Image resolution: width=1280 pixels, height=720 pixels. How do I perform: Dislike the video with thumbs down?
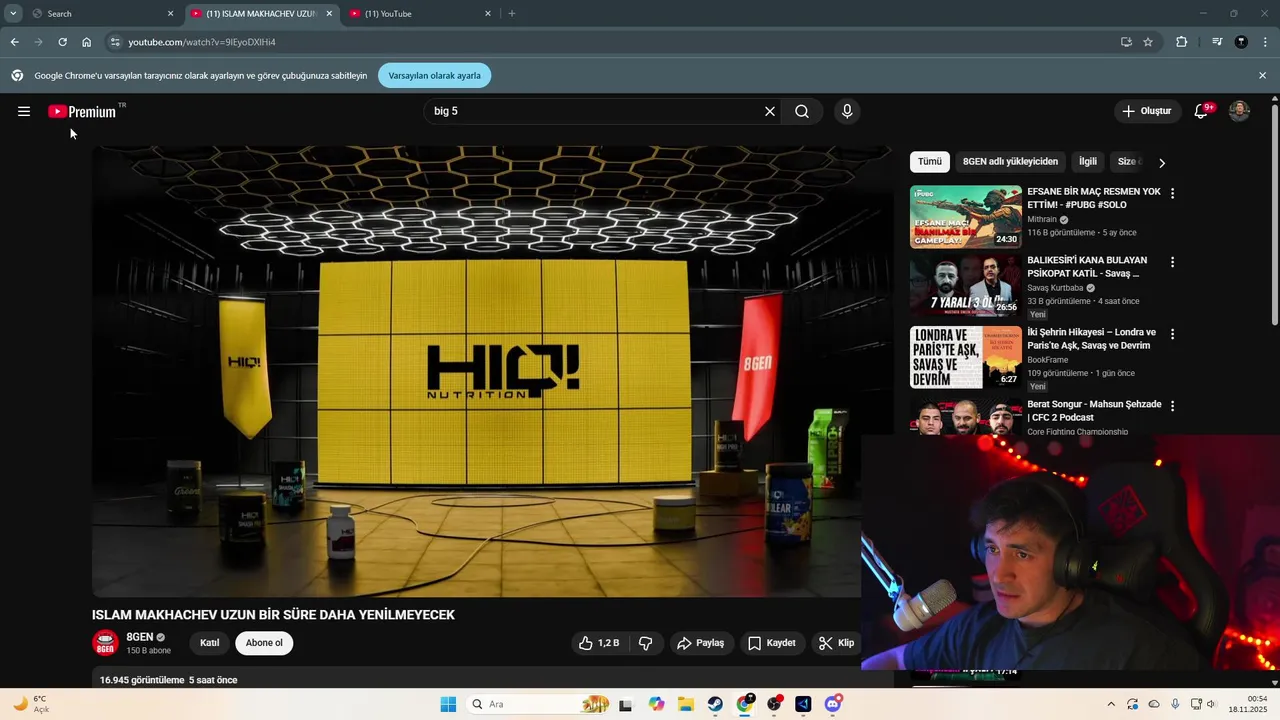click(x=646, y=643)
